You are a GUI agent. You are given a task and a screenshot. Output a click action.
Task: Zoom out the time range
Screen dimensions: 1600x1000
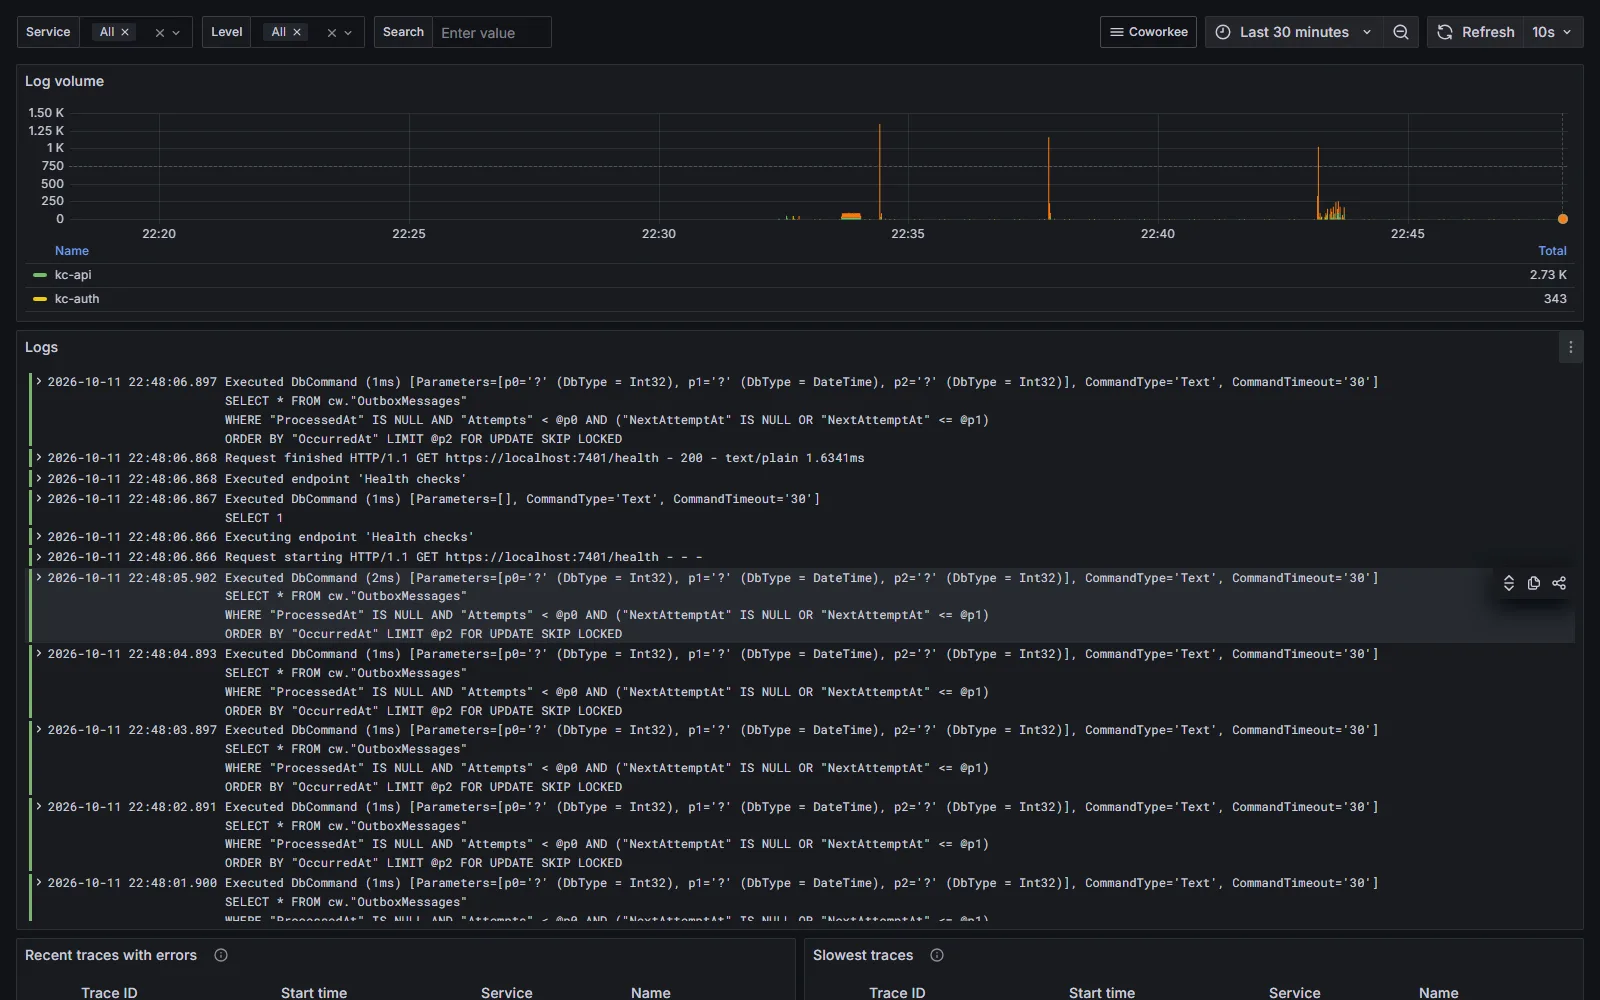1401,32
